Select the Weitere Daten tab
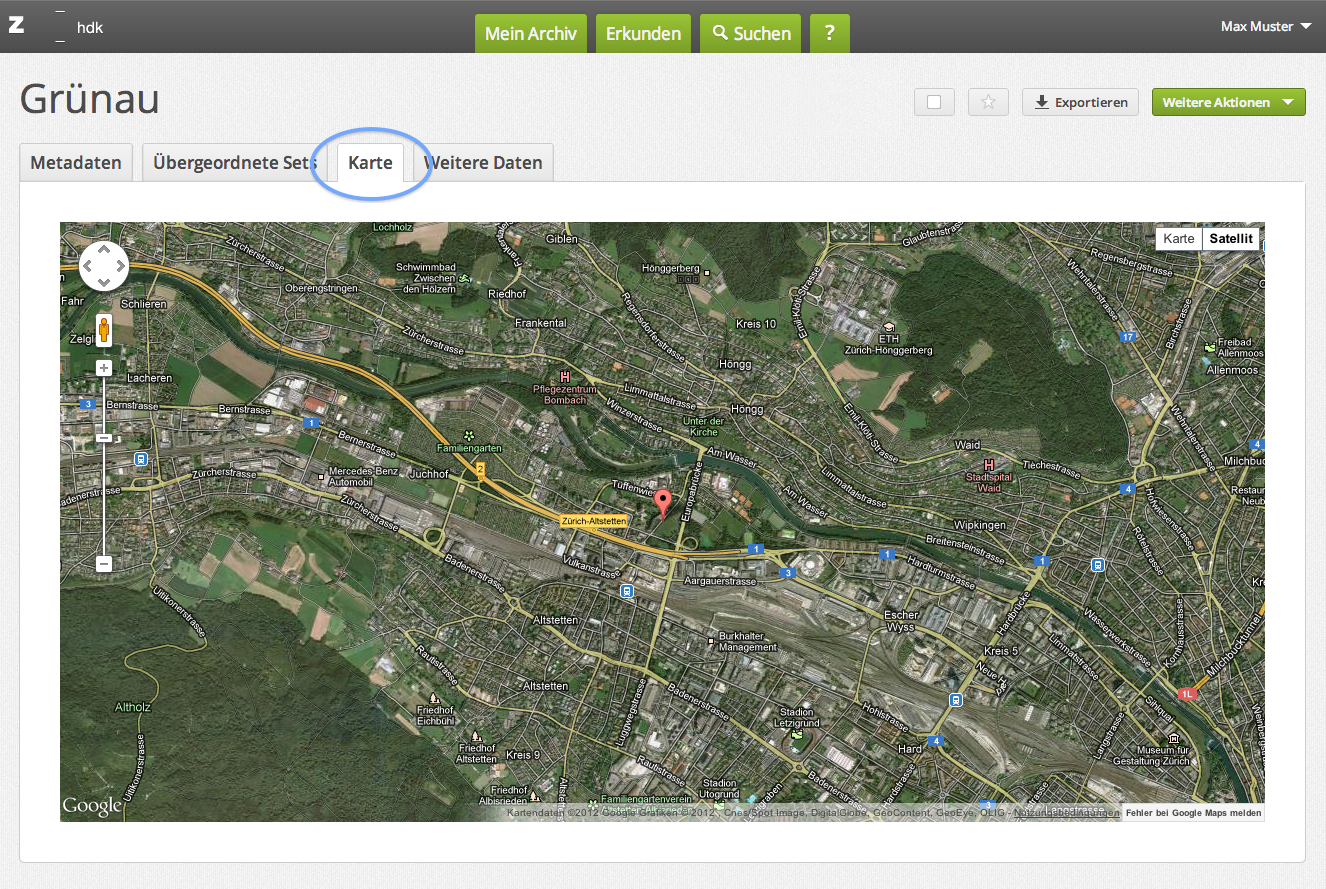Screen dimensions: 1326x889 485,163
